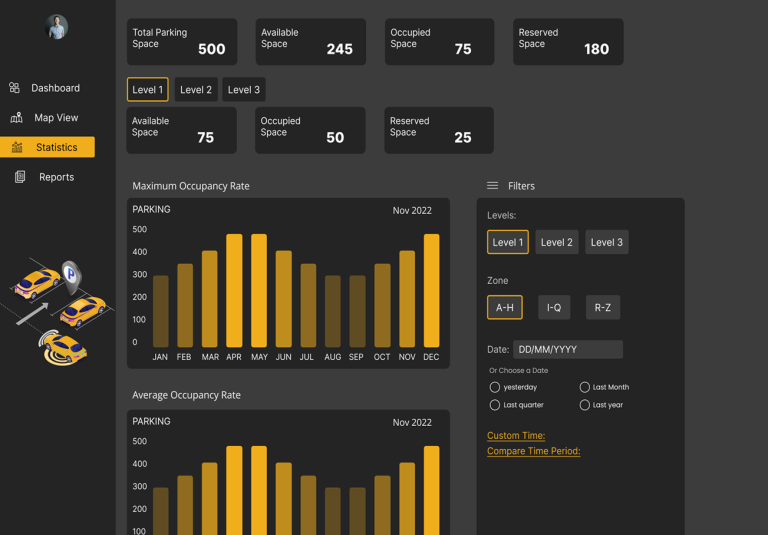Click the DD/MM/YYYY date field
Image resolution: width=768 pixels, height=535 pixels.
click(568, 349)
